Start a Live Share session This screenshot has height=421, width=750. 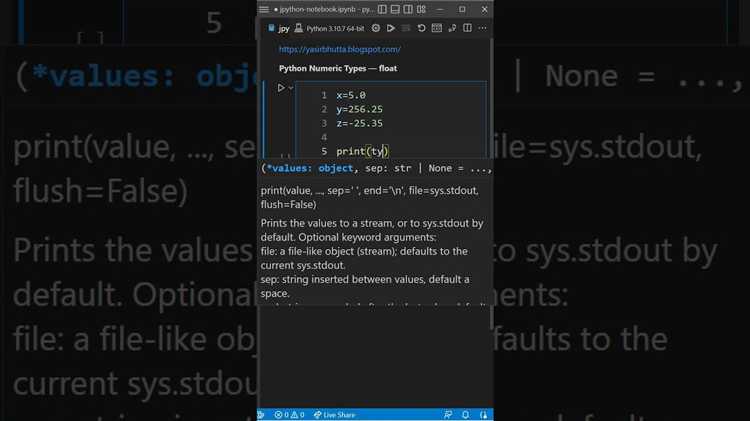pyautogui.click(x=334, y=414)
